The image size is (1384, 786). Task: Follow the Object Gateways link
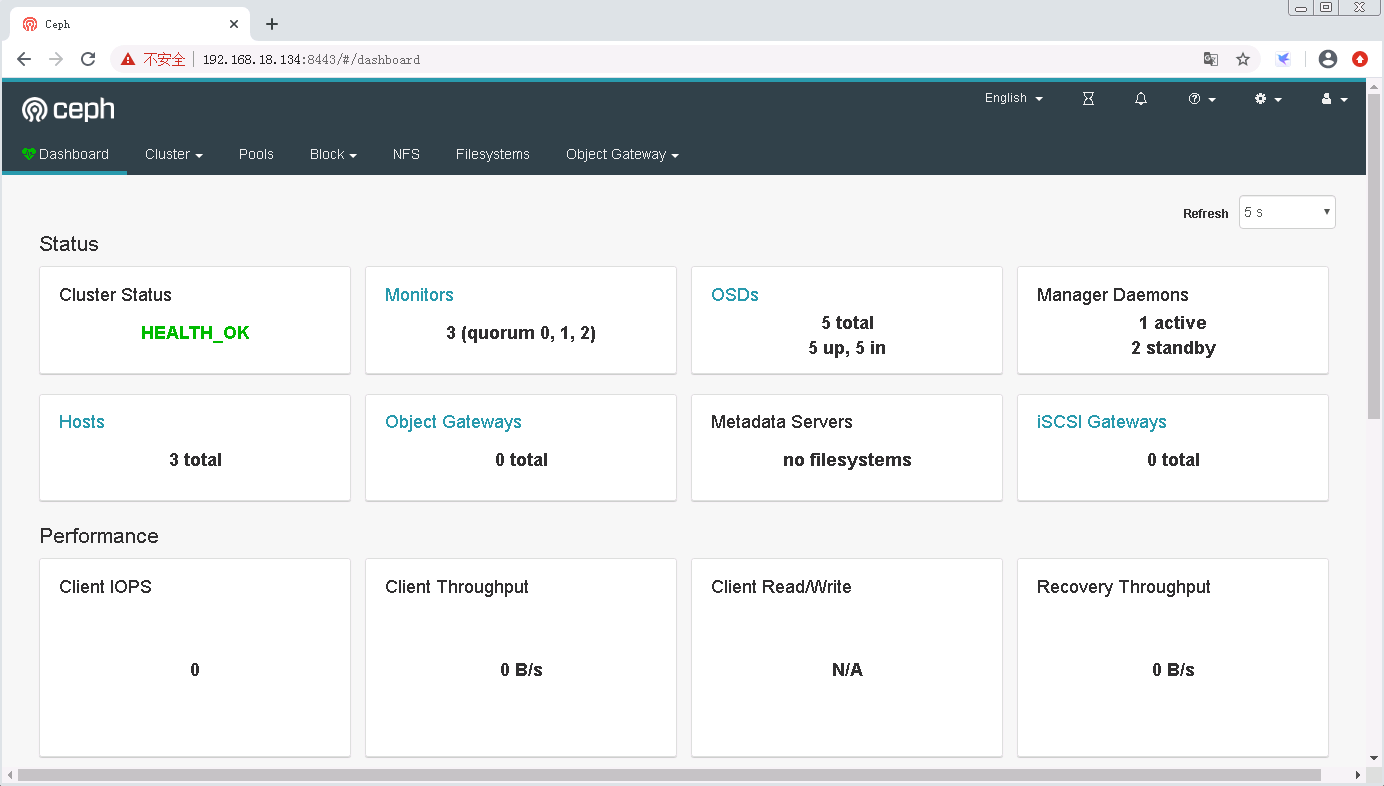coord(454,422)
